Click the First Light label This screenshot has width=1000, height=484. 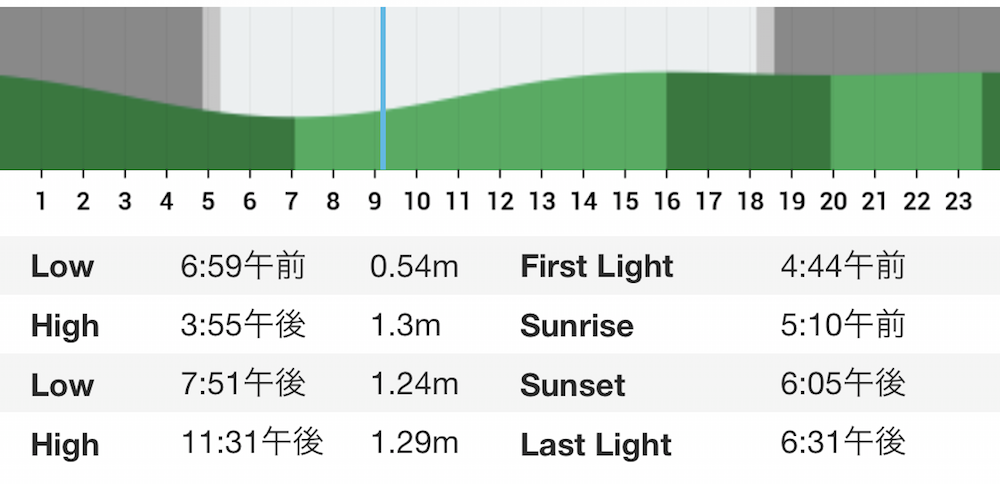coord(597,267)
